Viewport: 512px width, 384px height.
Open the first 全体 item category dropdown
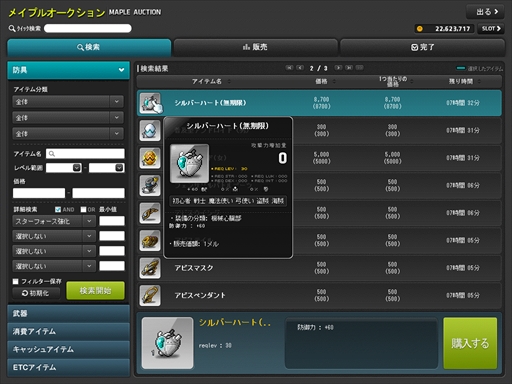68,102
